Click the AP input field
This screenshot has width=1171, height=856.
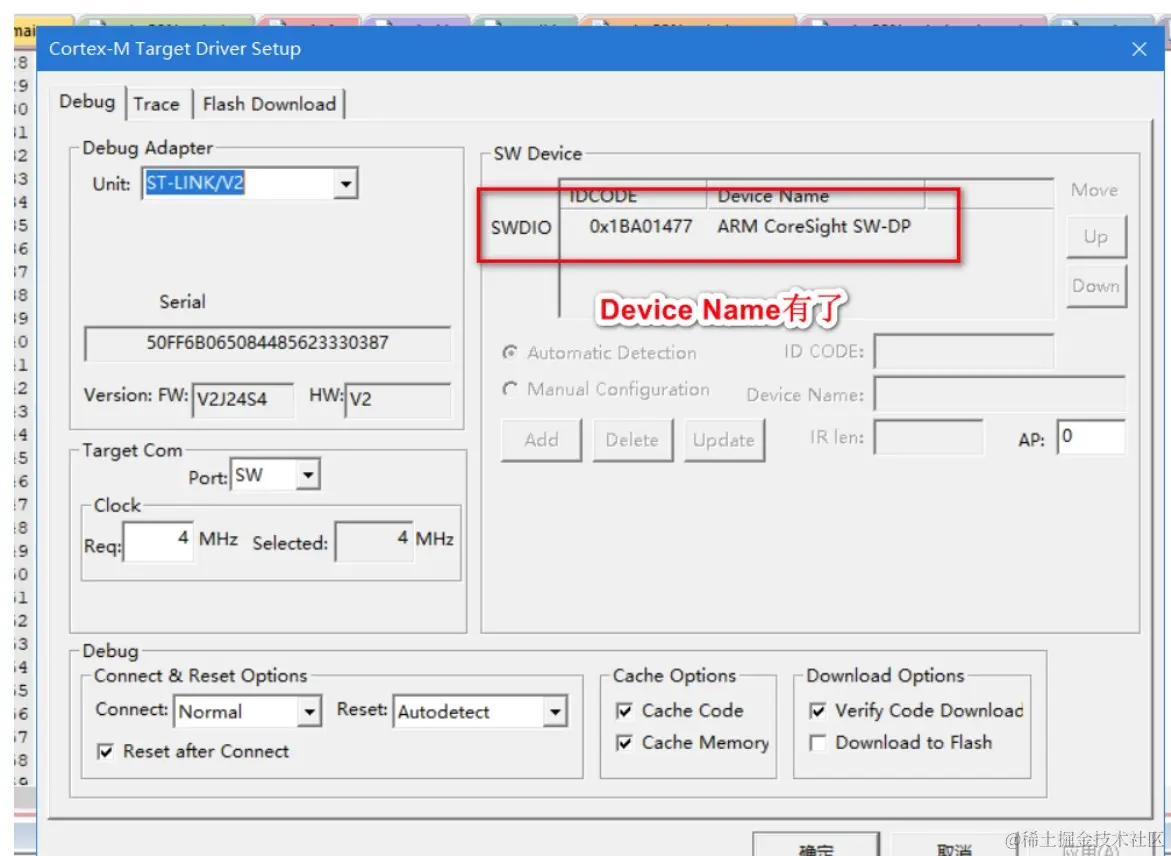pyautogui.click(x=1090, y=437)
